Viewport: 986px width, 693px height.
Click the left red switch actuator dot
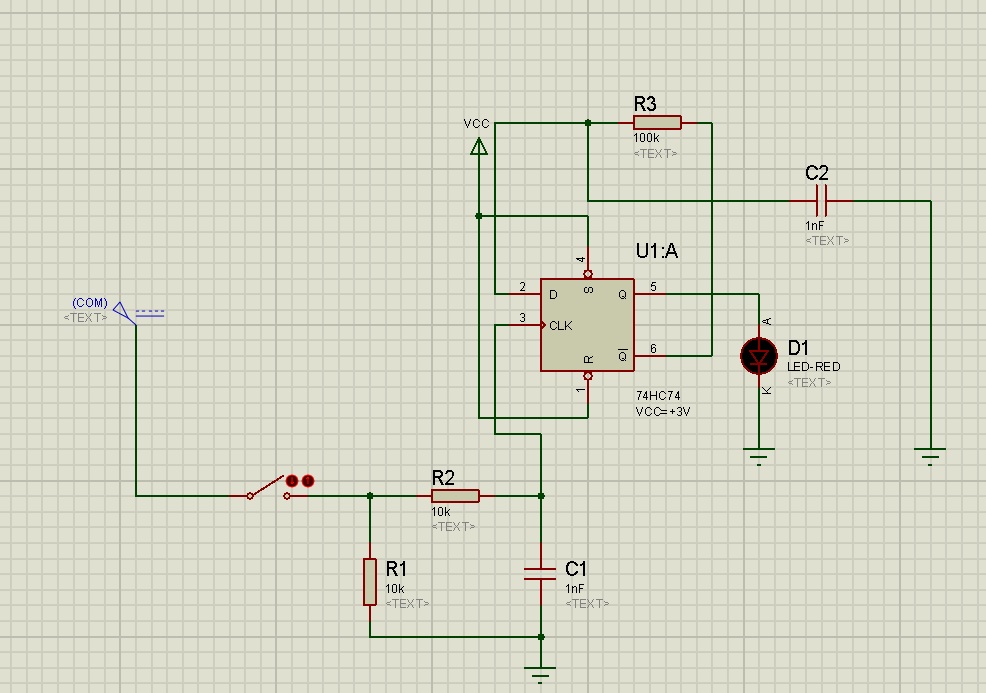click(x=292, y=481)
